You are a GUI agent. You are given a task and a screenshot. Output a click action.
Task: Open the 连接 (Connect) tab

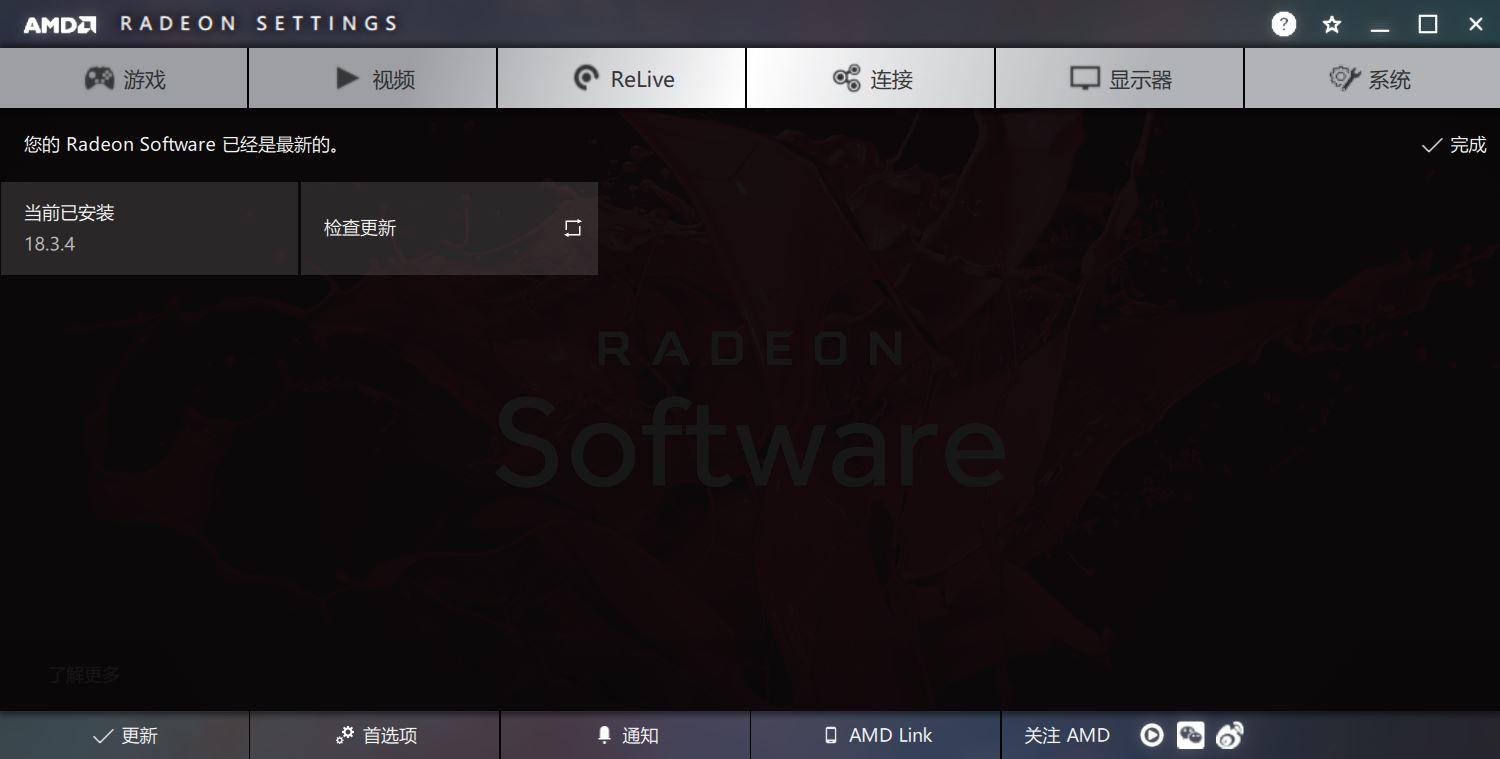click(x=871, y=78)
